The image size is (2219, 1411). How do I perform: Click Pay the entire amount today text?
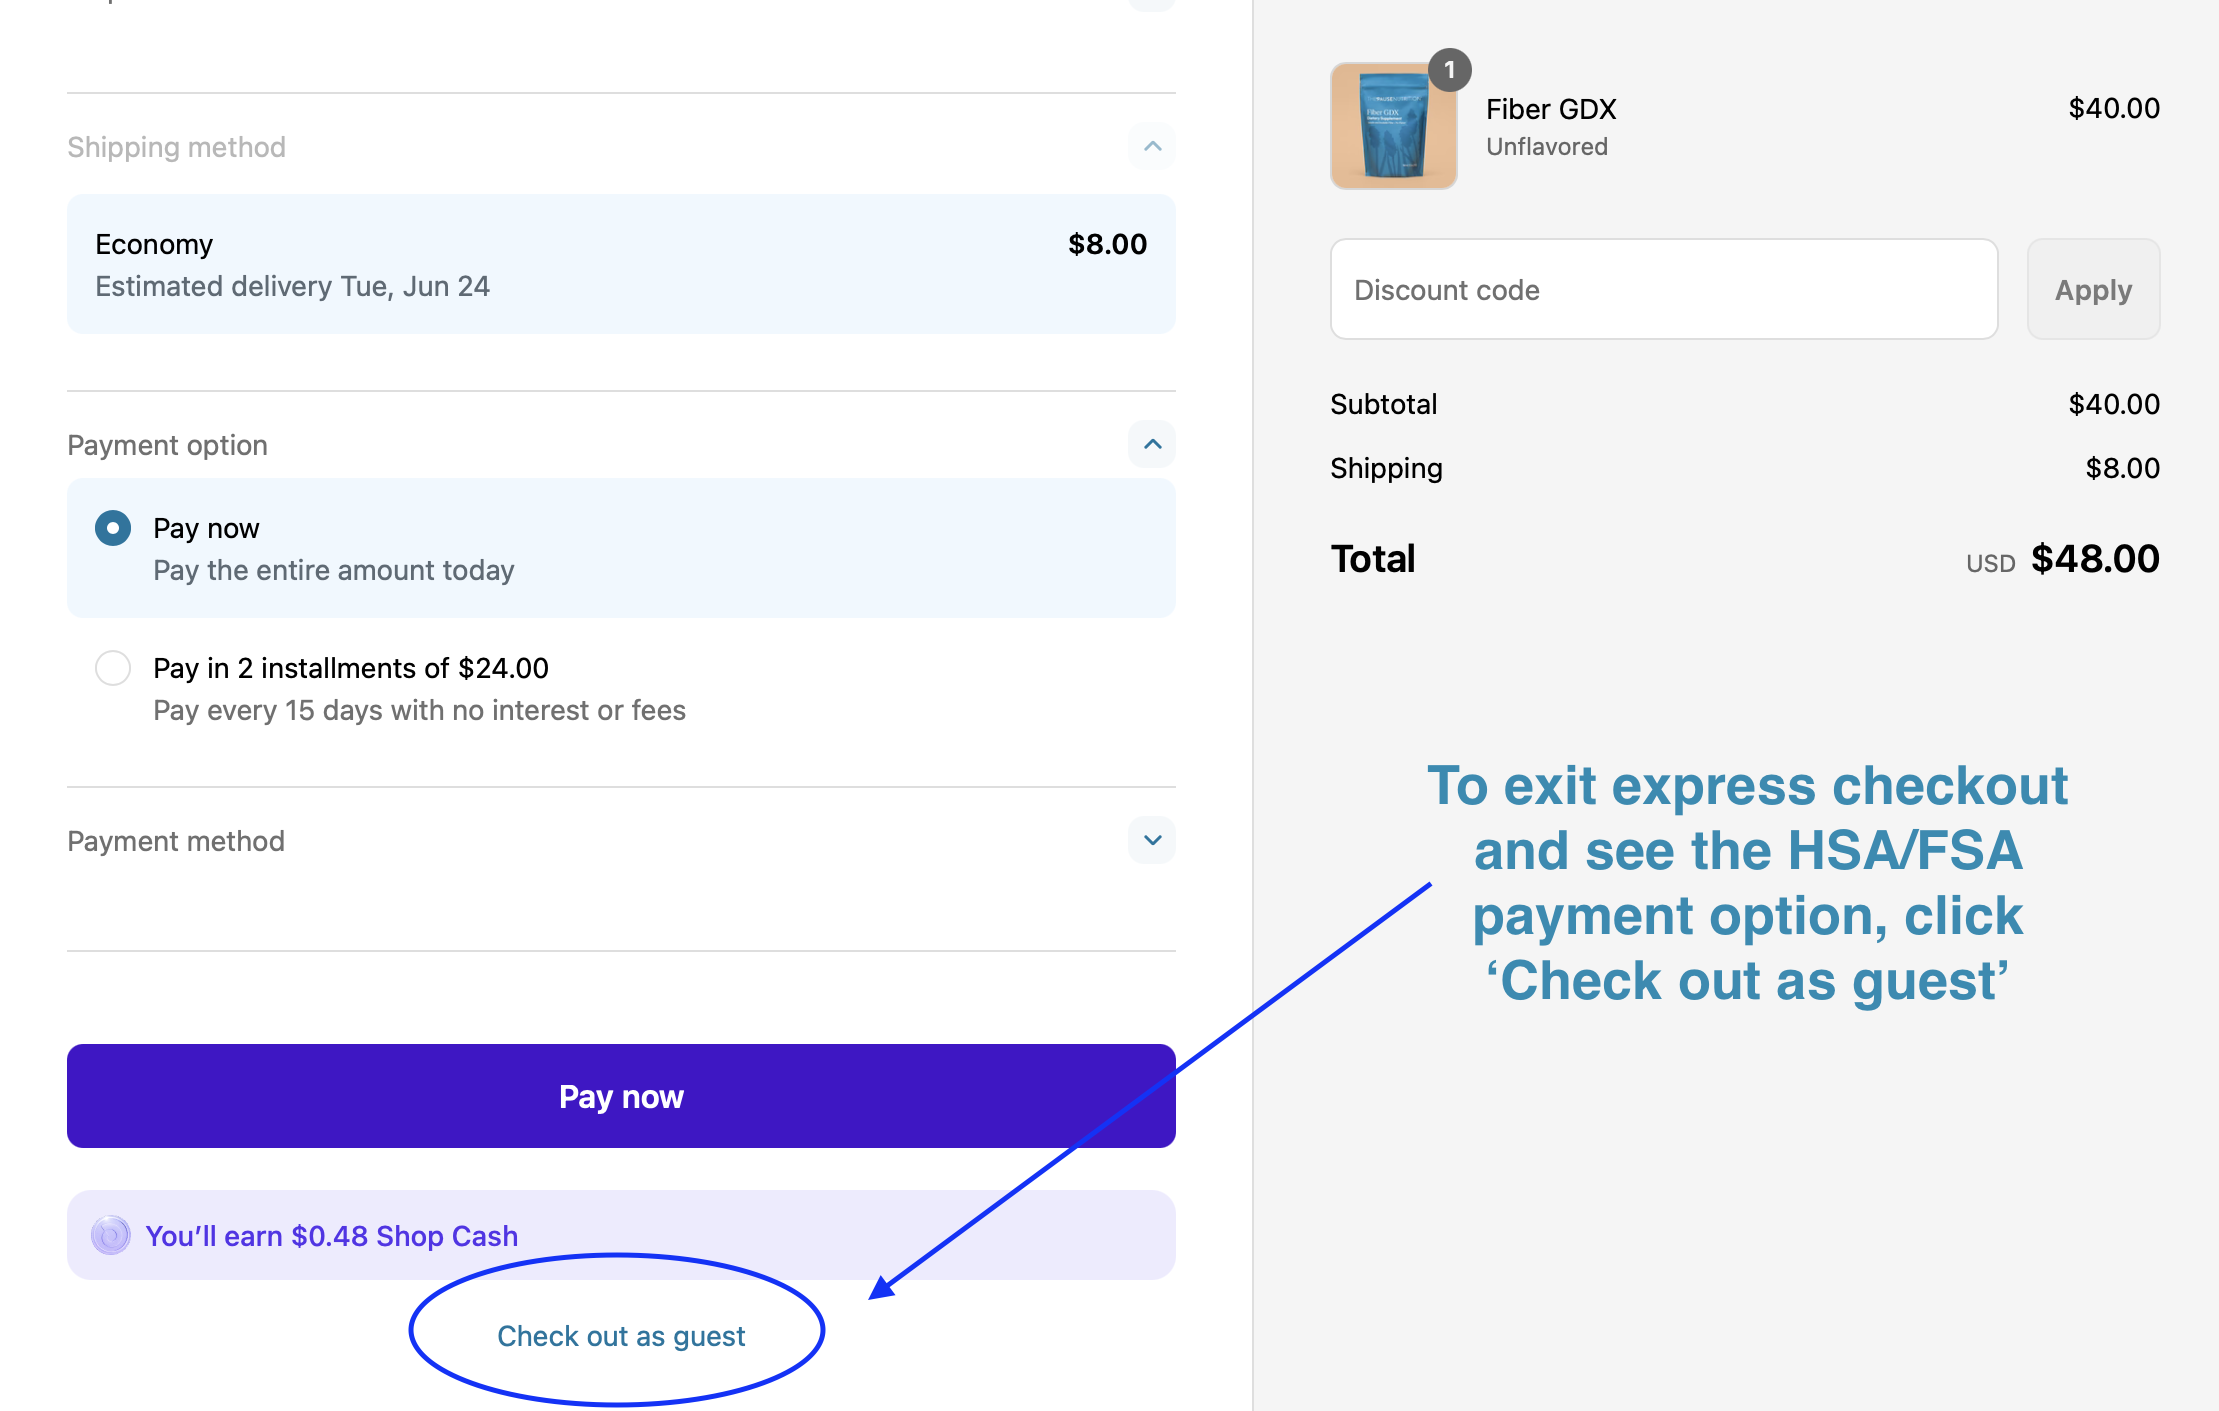[x=333, y=570]
